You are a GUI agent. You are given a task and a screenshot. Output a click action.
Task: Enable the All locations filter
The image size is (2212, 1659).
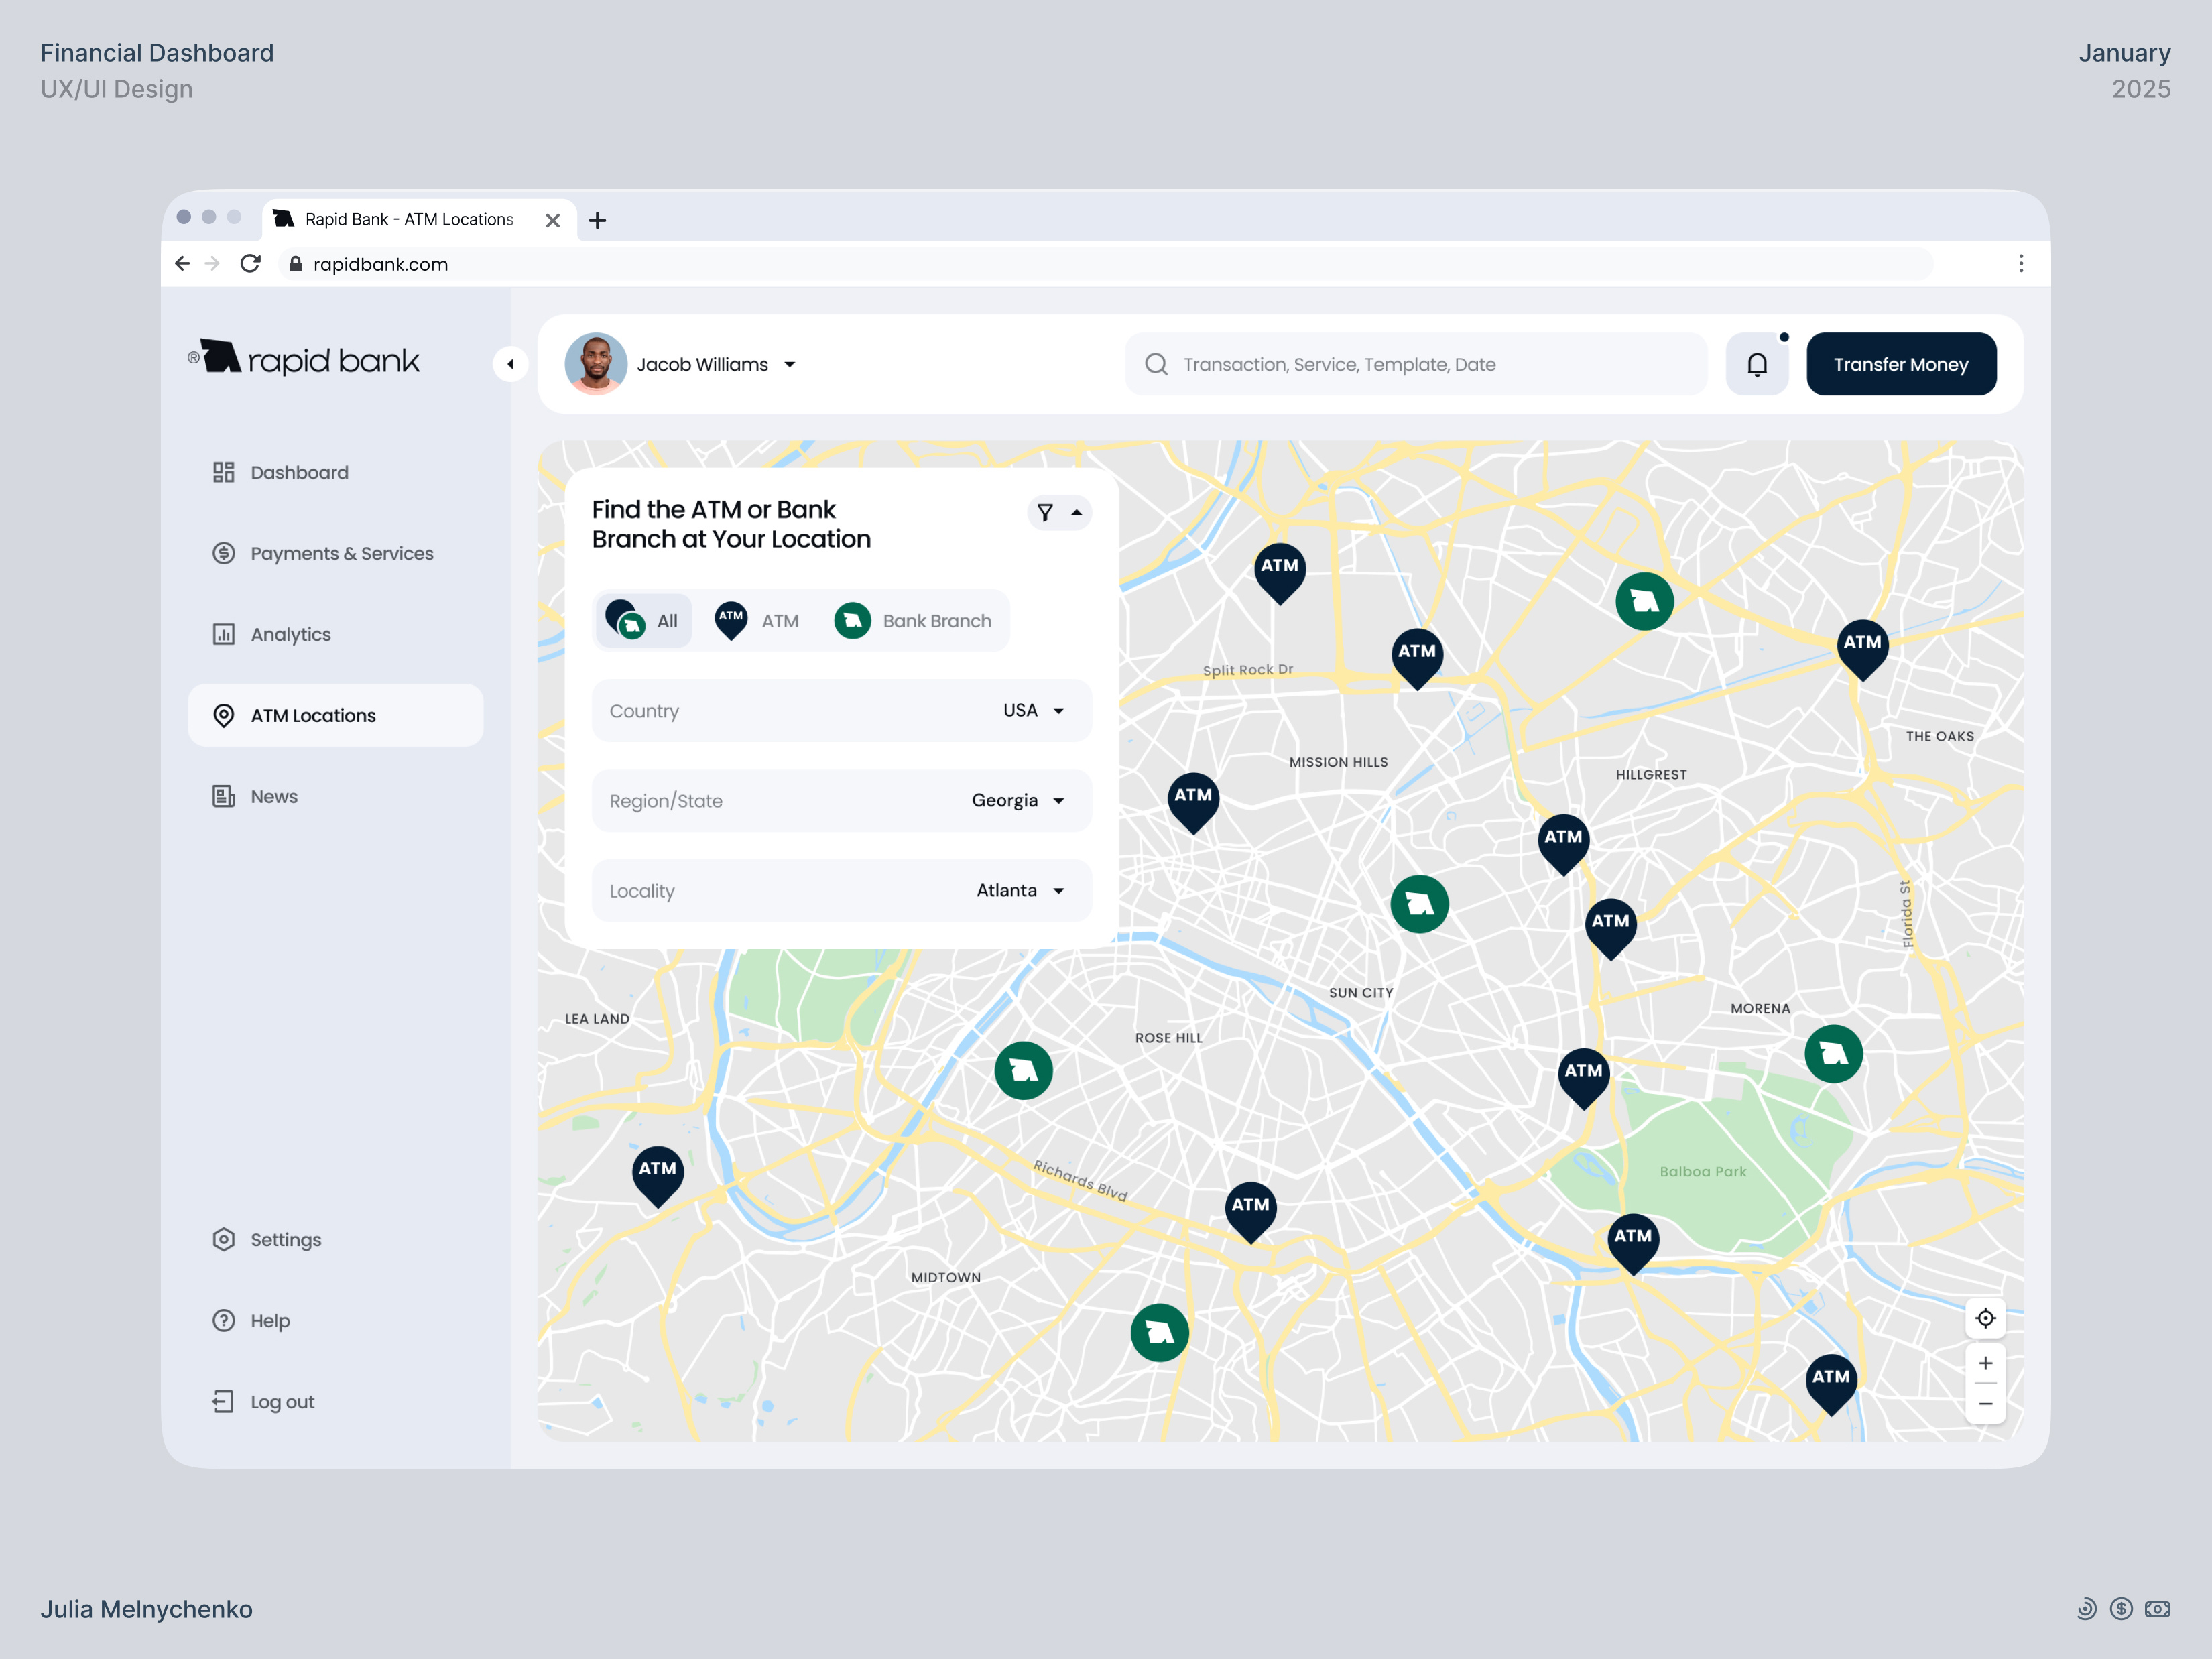click(644, 620)
